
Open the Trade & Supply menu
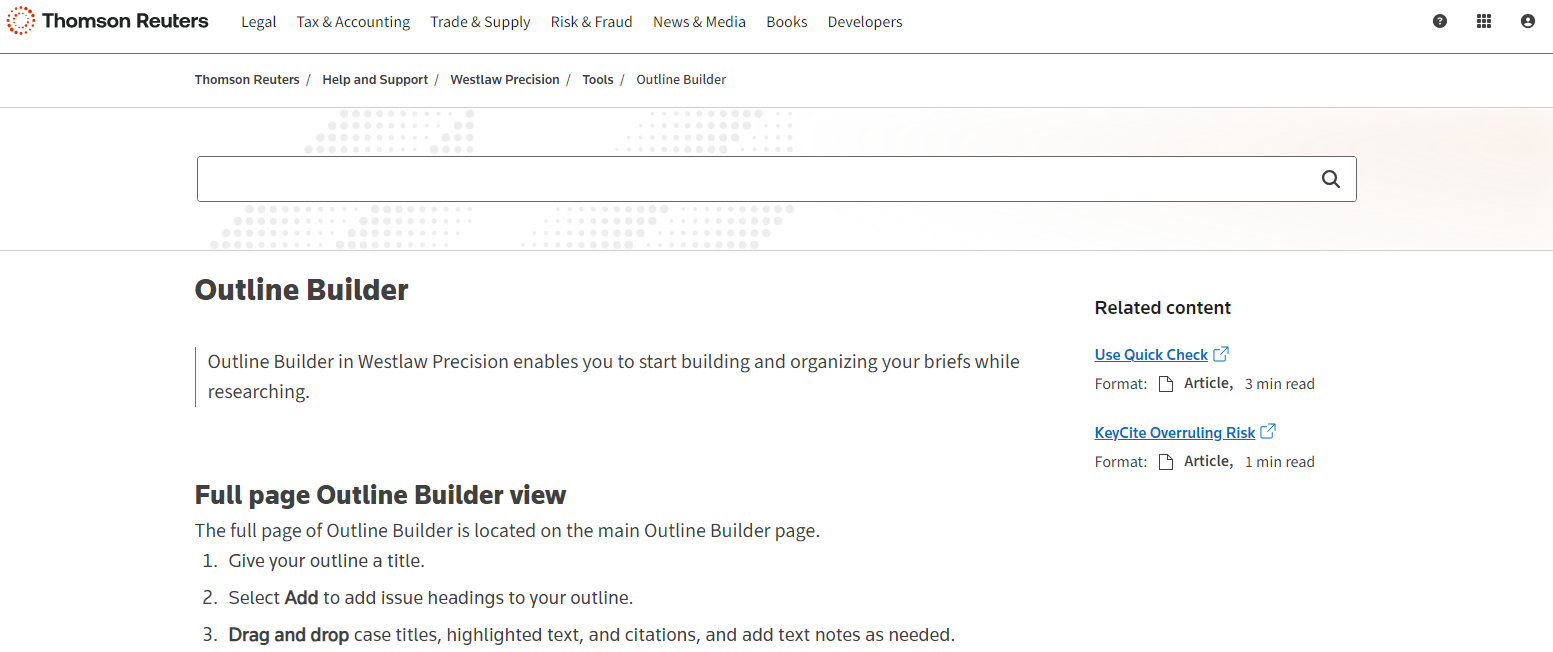[480, 22]
